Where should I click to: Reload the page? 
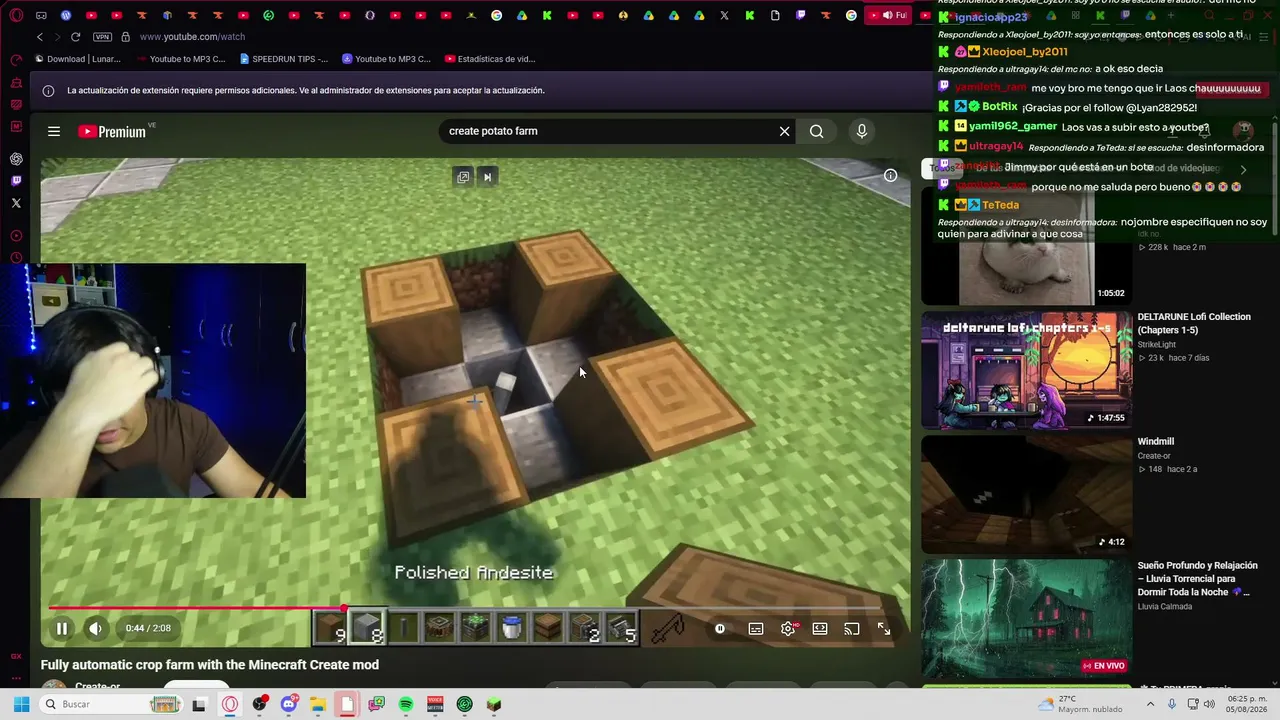coord(75,37)
